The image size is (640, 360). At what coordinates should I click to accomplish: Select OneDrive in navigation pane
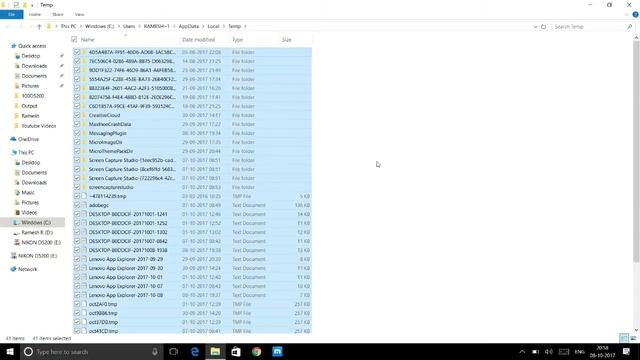tap(28, 139)
